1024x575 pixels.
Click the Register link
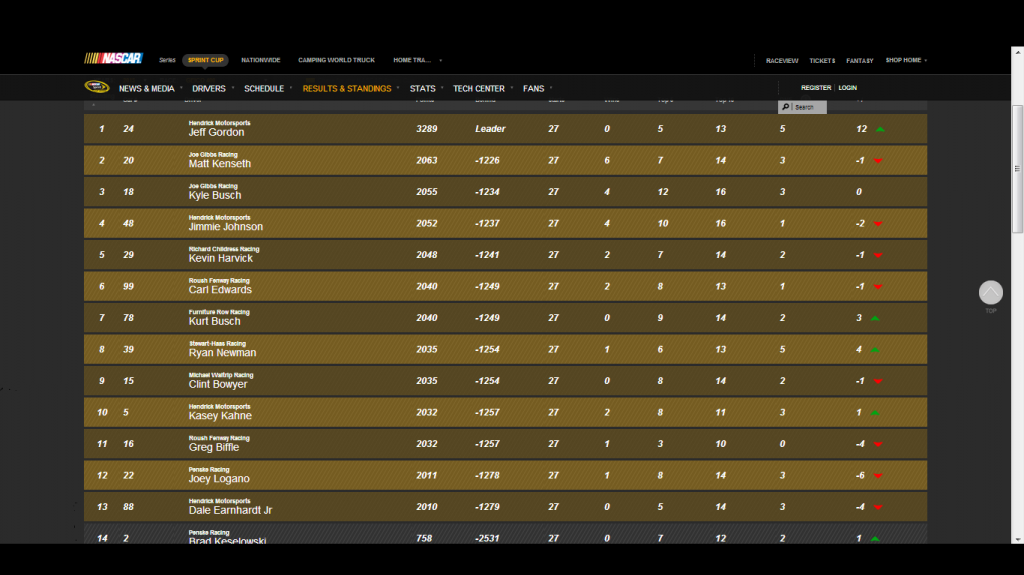click(815, 88)
